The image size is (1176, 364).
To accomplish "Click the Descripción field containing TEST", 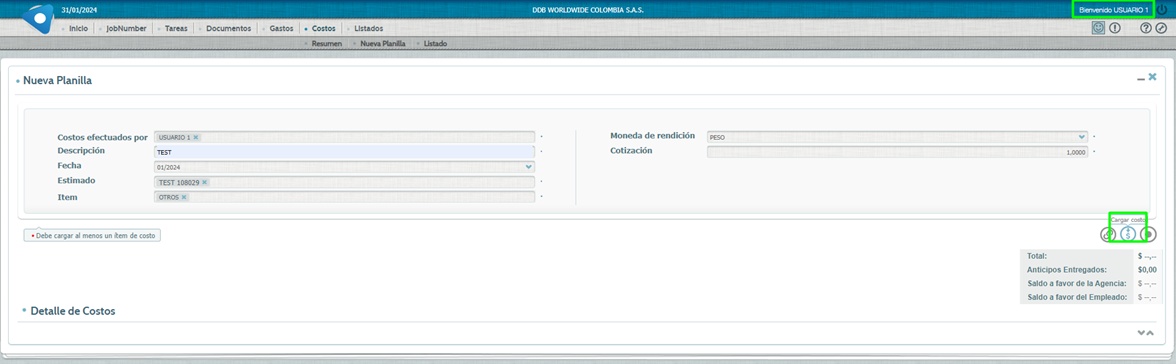I will click(344, 152).
